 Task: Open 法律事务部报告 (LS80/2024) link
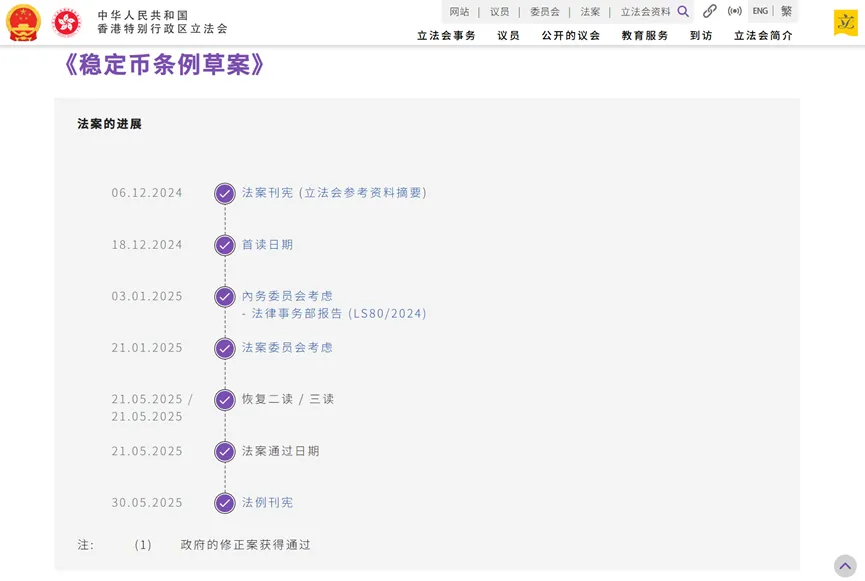click(x=339, y=313)
